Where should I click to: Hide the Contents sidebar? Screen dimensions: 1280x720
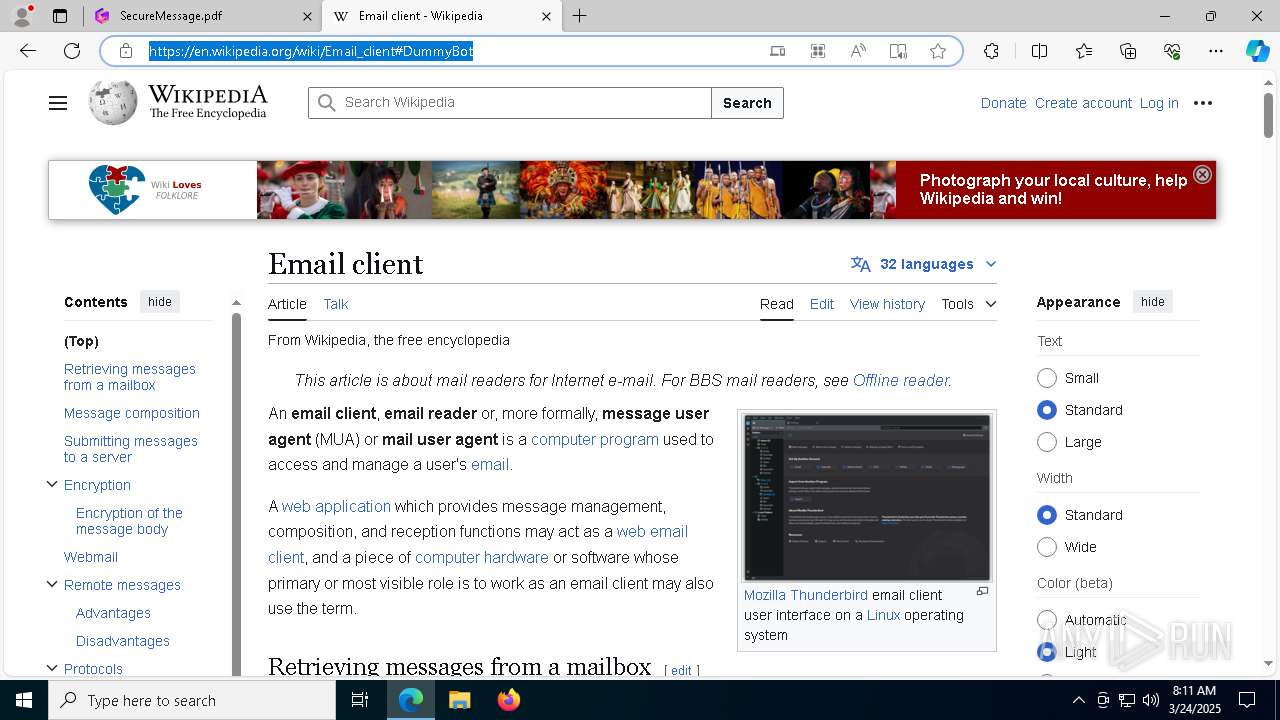pyautogui.click(x=160, y=301)
